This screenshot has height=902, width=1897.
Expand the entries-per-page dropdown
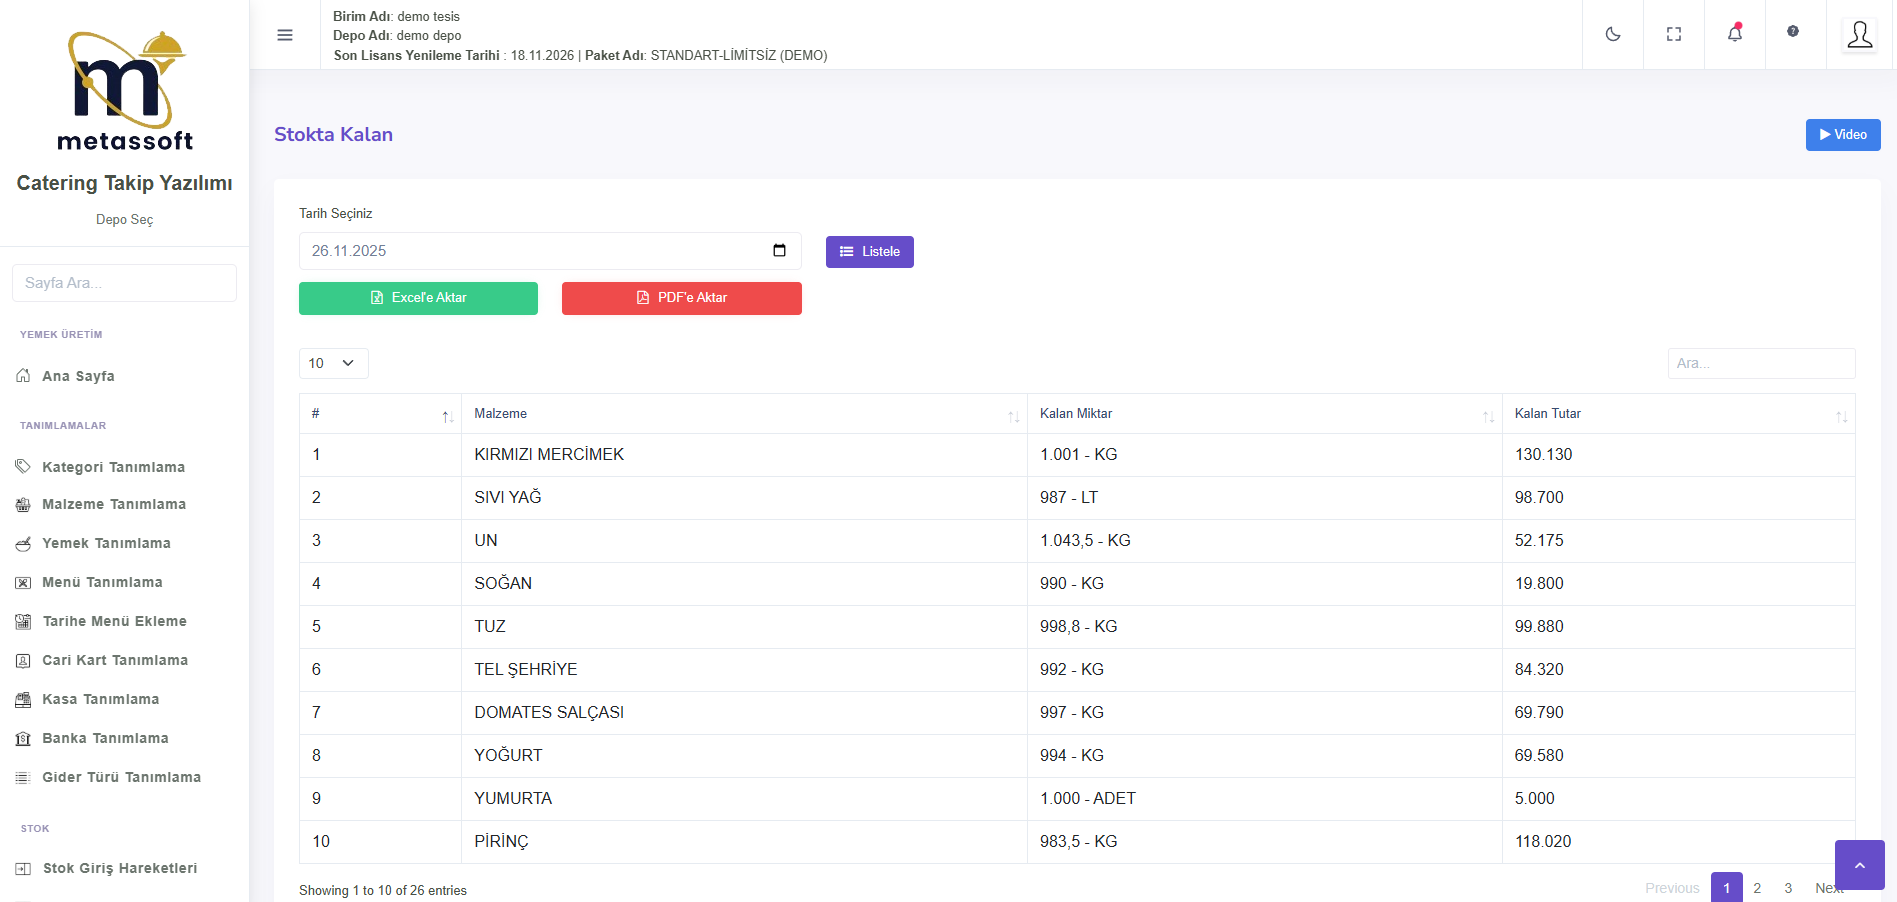pos(333,363)
